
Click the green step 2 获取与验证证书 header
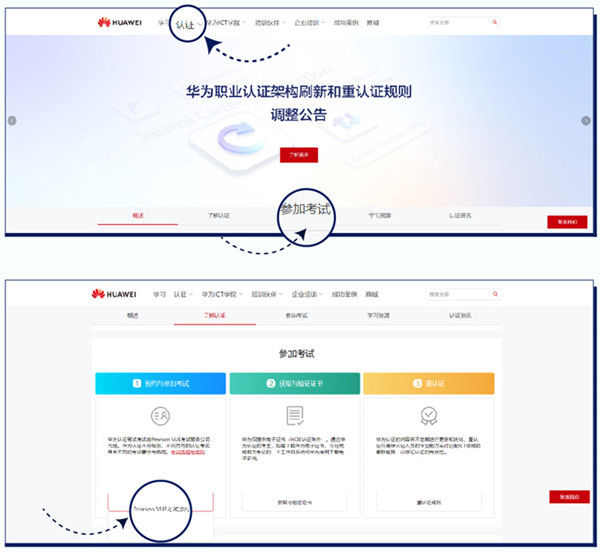(x=295, y=383)
